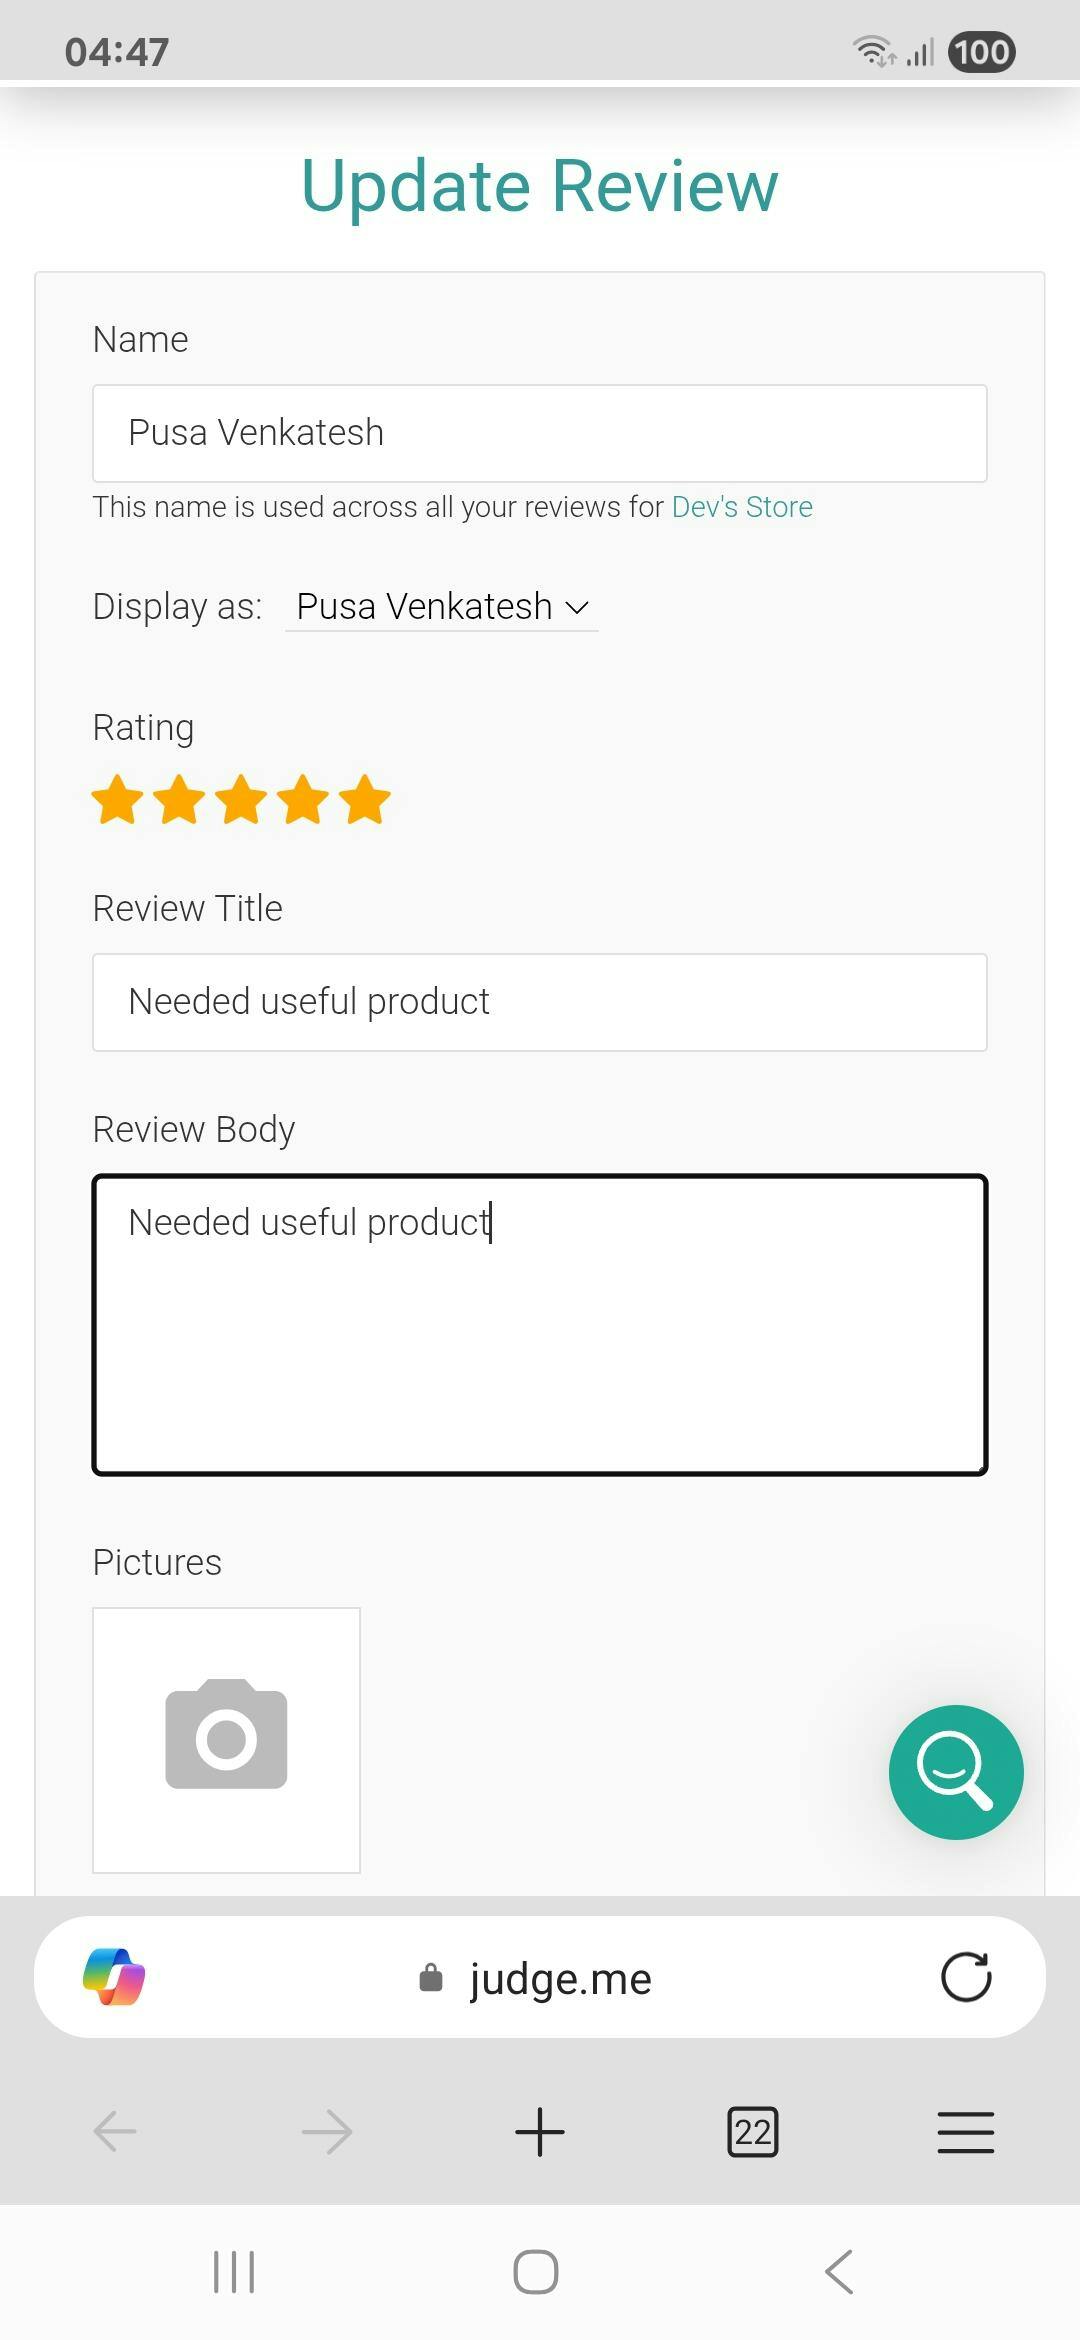Go forward using browser forward arrow
This screenshot has width=1080, height=2340.
(x=327, y=2131)
